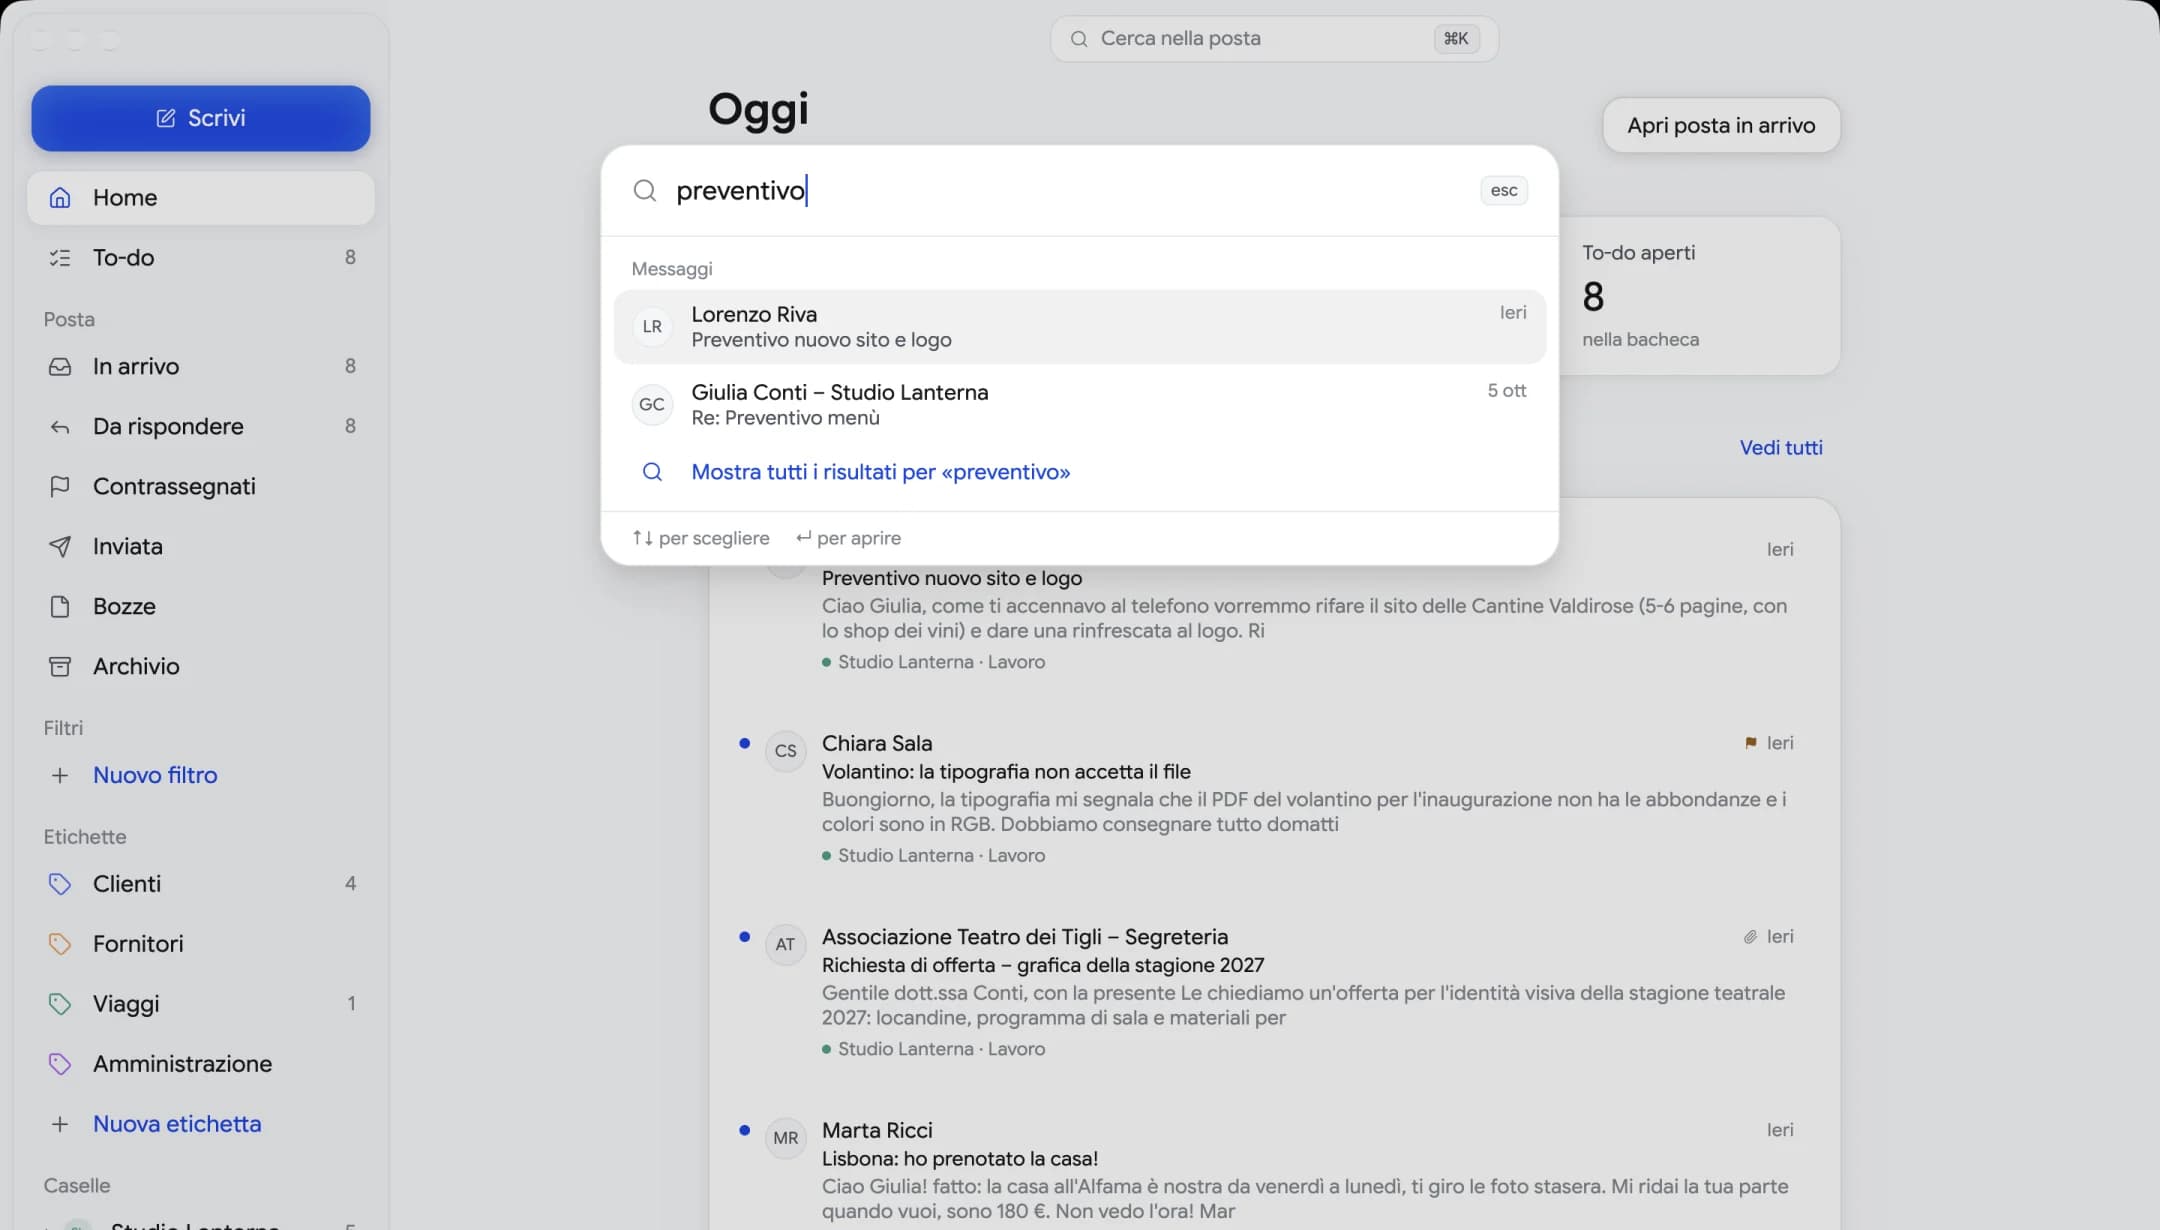Click Apri posta in arrivo button
This screenshot has height=1230, width=2160.
point(1721,126)
